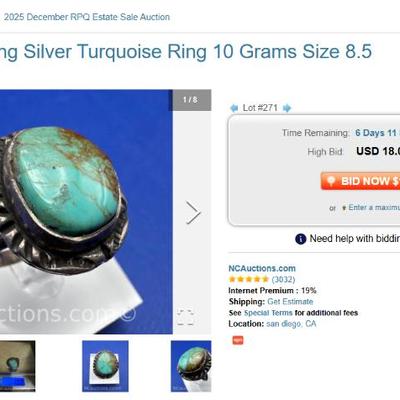Select the third ring thumbnail
The width and height of the screenshot is (400, 400).
191,366
